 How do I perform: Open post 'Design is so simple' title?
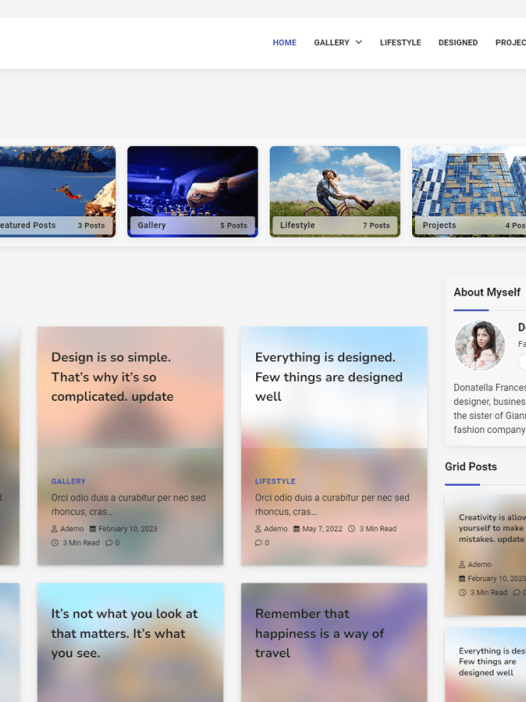pyautogui.click(x=112, y=377)
